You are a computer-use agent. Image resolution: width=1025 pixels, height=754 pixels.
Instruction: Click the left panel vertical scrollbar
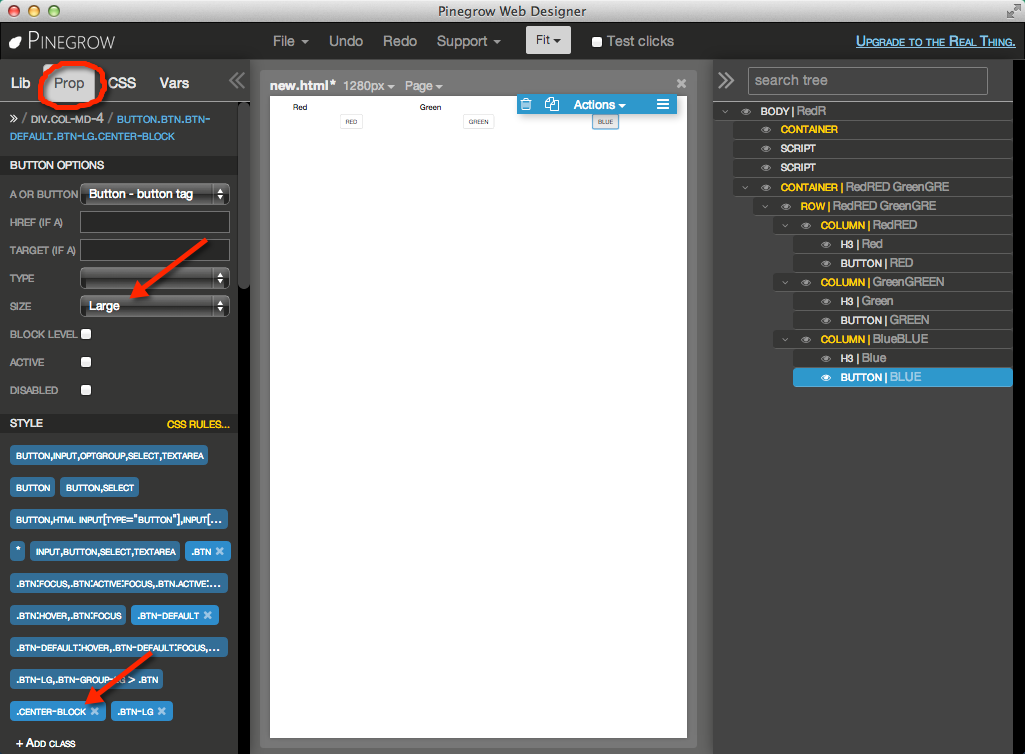click(x=244, y=196)
